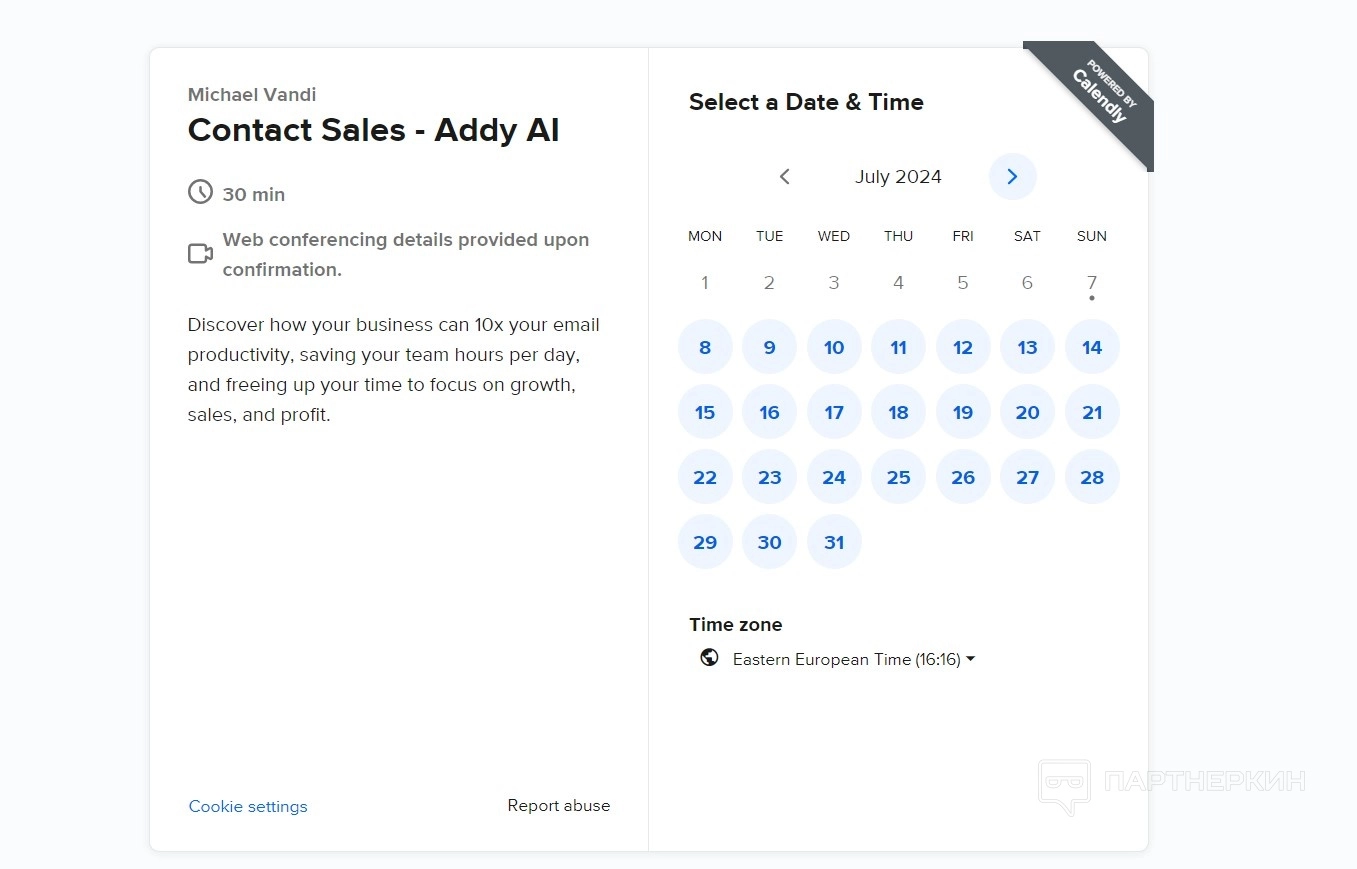
Task: Select July 29 date button
Action: (x=705, y=543)
